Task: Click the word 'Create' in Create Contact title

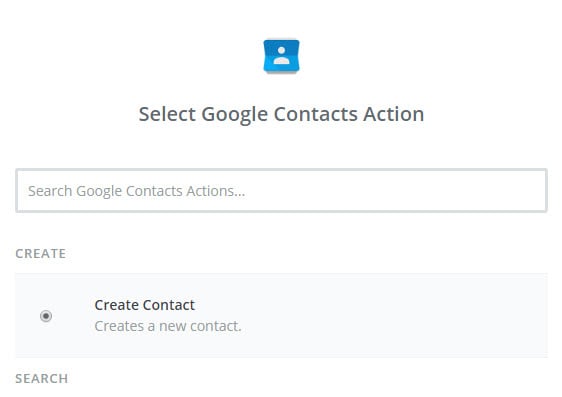Action: pyautogui.click(x=116, y=305)
